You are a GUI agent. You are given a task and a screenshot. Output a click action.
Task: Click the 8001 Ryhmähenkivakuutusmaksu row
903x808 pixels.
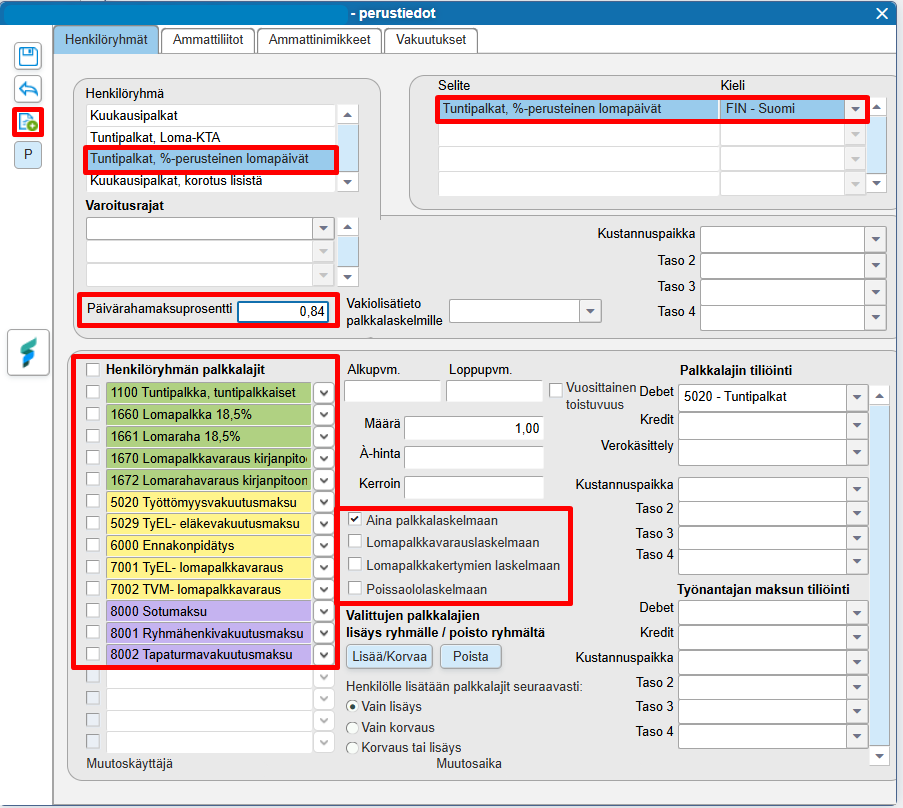pyautogui.click(x=208, y=633)
